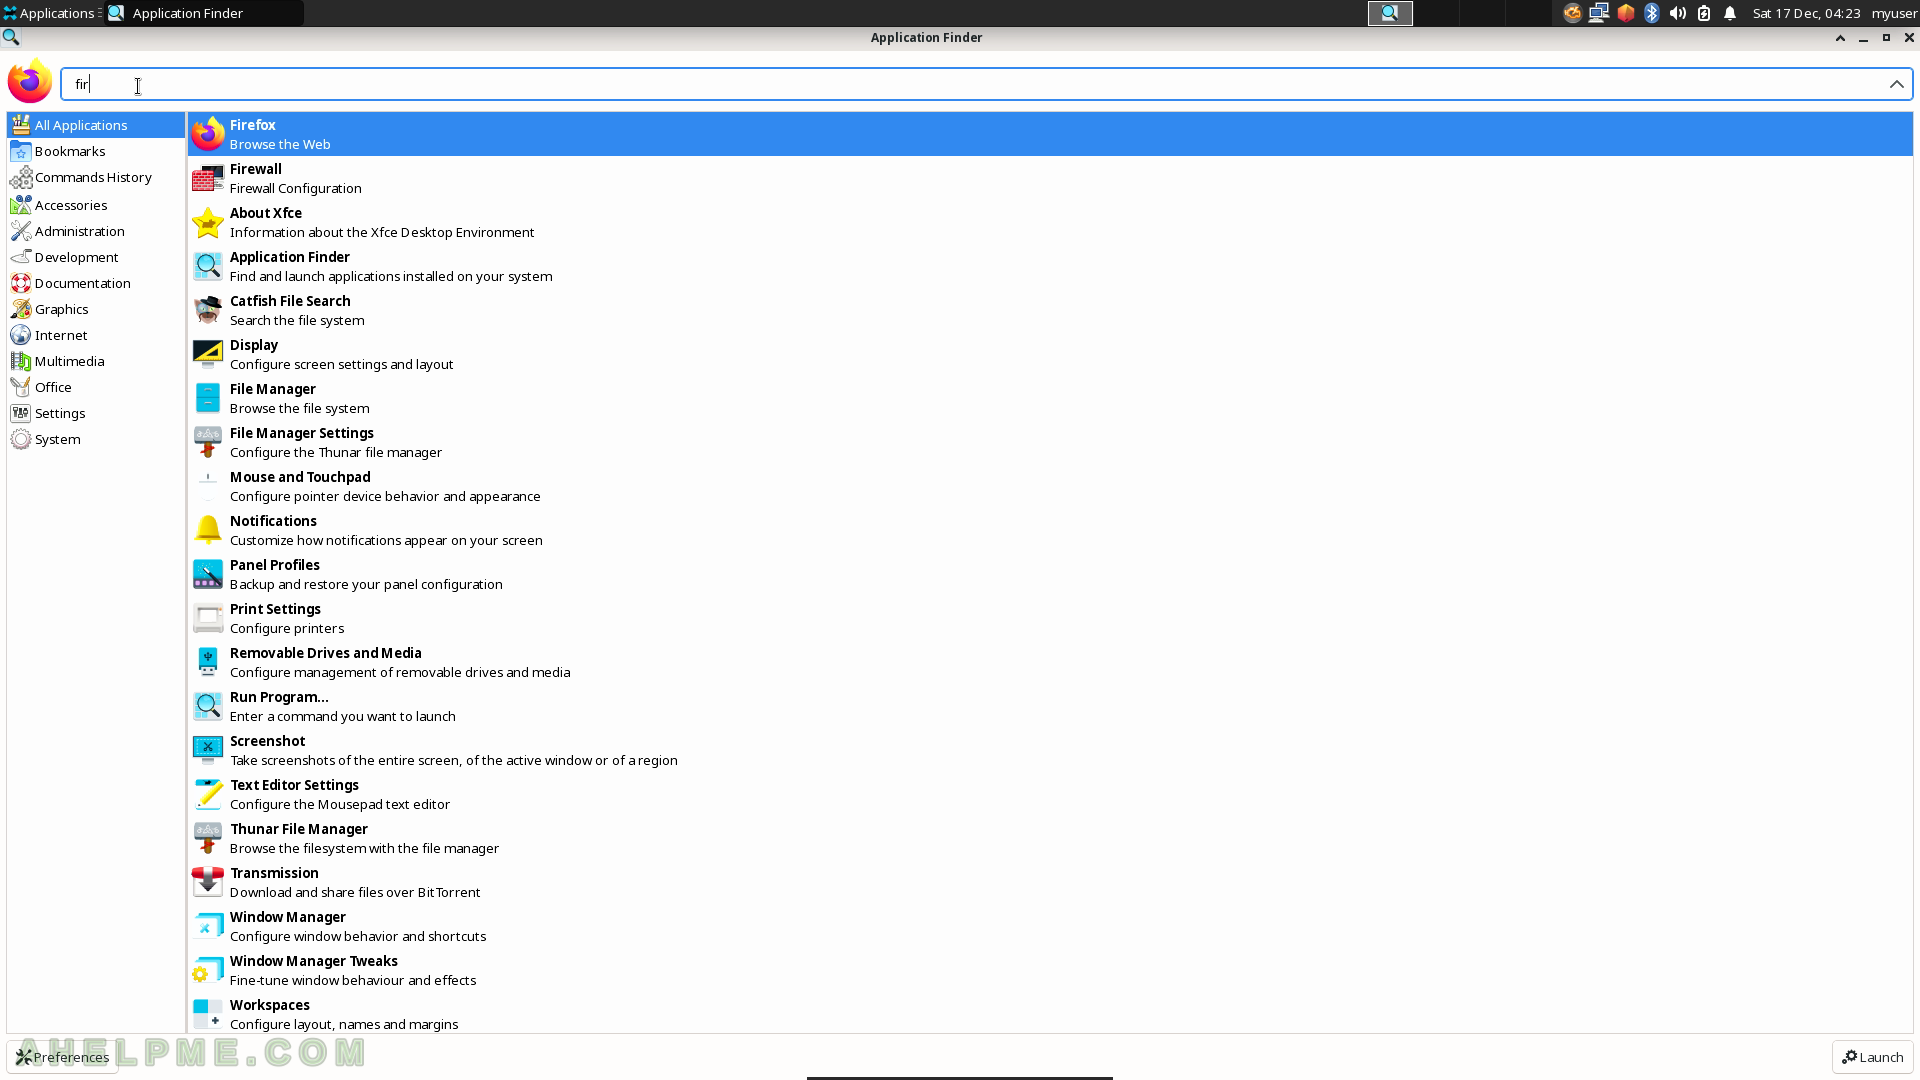Click the myuser session label
Image resolution: width=1920 pixels, height=1080 pixels.
click(1894, 13)
